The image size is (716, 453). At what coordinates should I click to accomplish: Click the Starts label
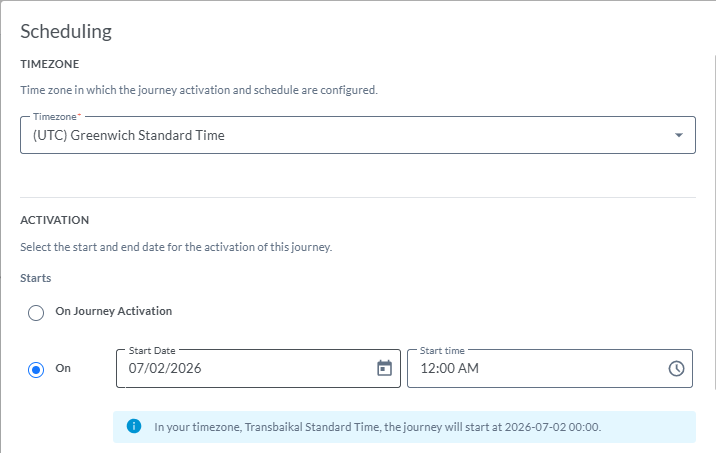click(36, 278)
